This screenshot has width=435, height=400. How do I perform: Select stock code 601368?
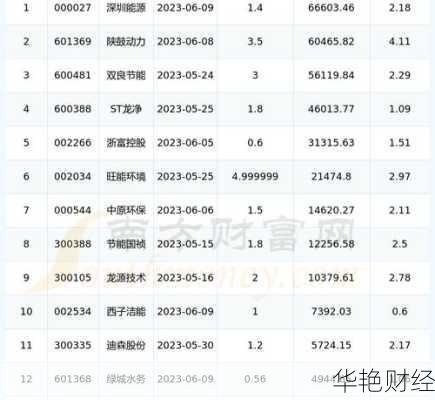coord(73,379)
